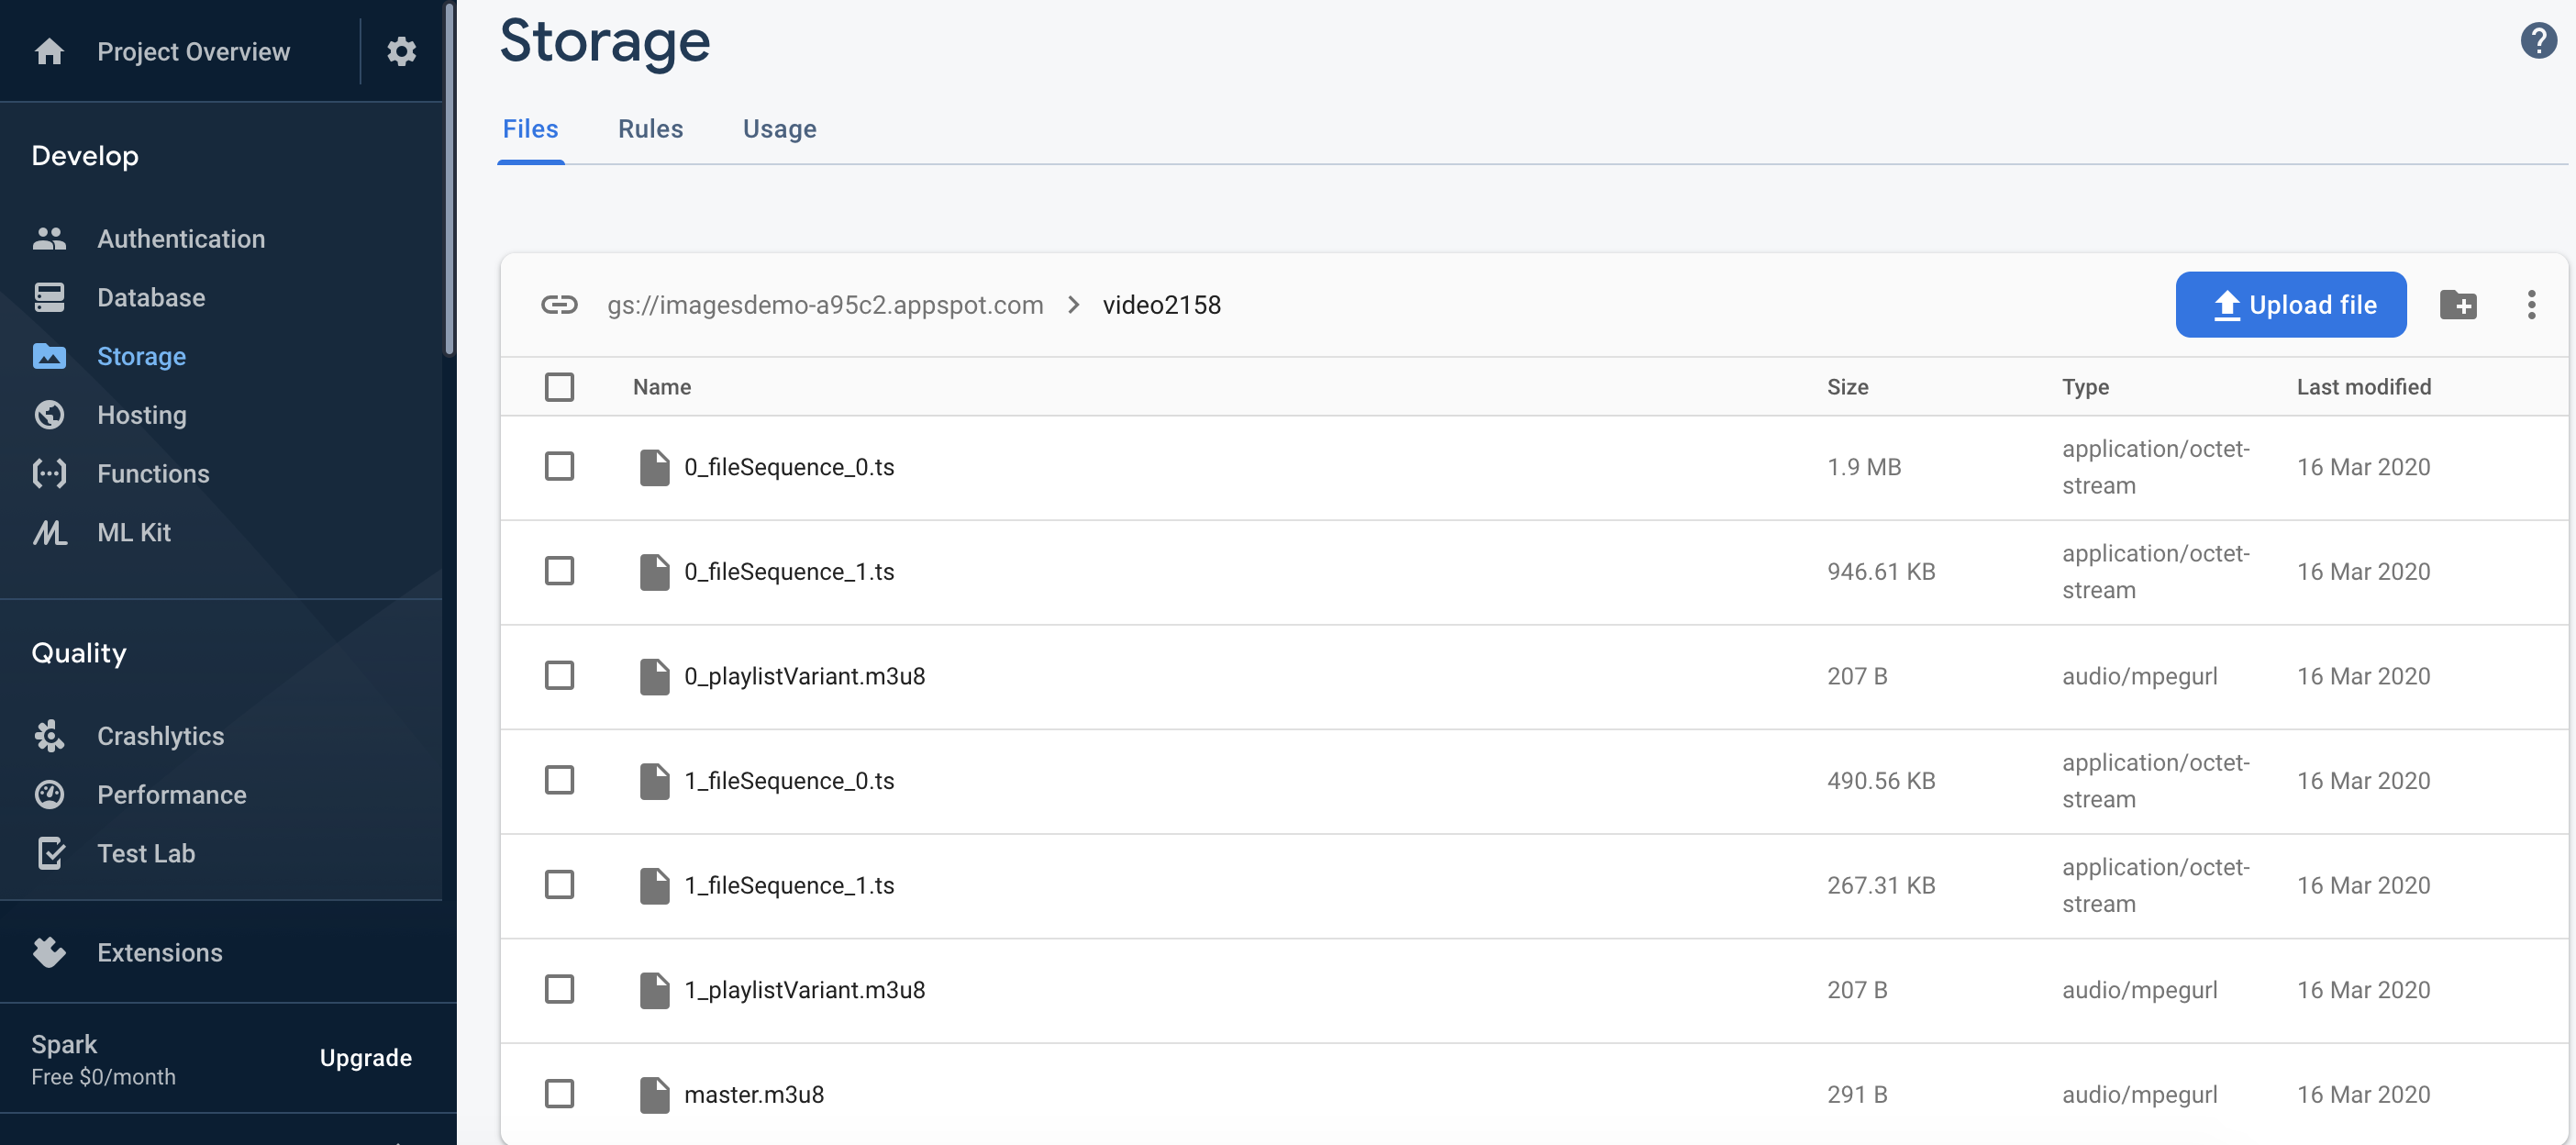Click the sidebar vertical scrollbar
The height and width of the screenshot is (1145, 2576).
(x=449, y=178)
